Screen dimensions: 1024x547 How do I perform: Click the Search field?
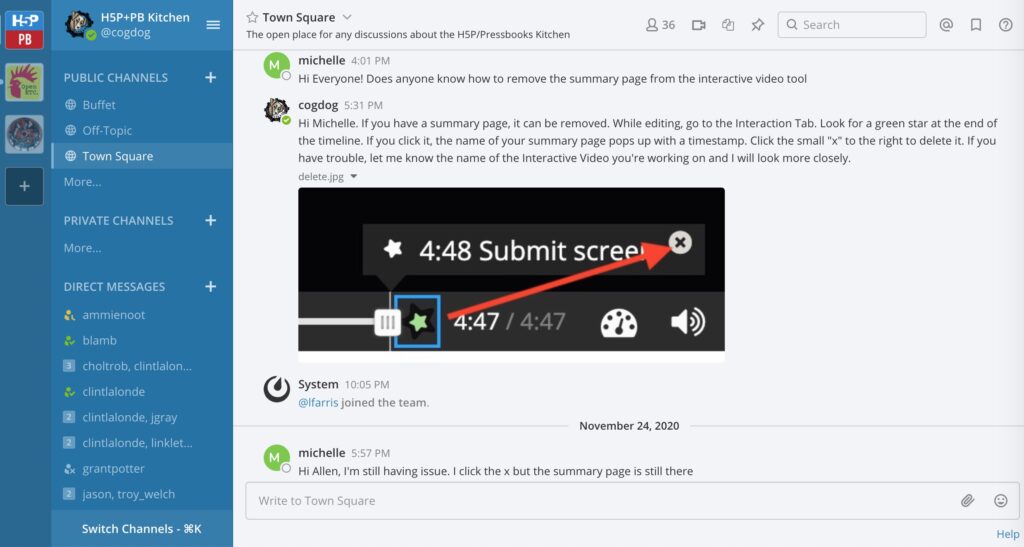point(852,25)
